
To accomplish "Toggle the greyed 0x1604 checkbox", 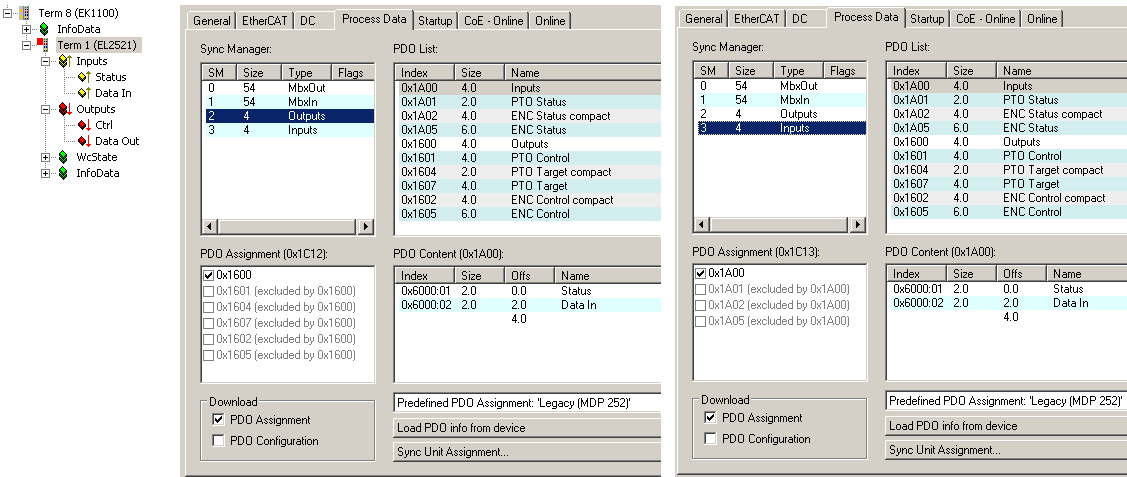I will [208, 307].
